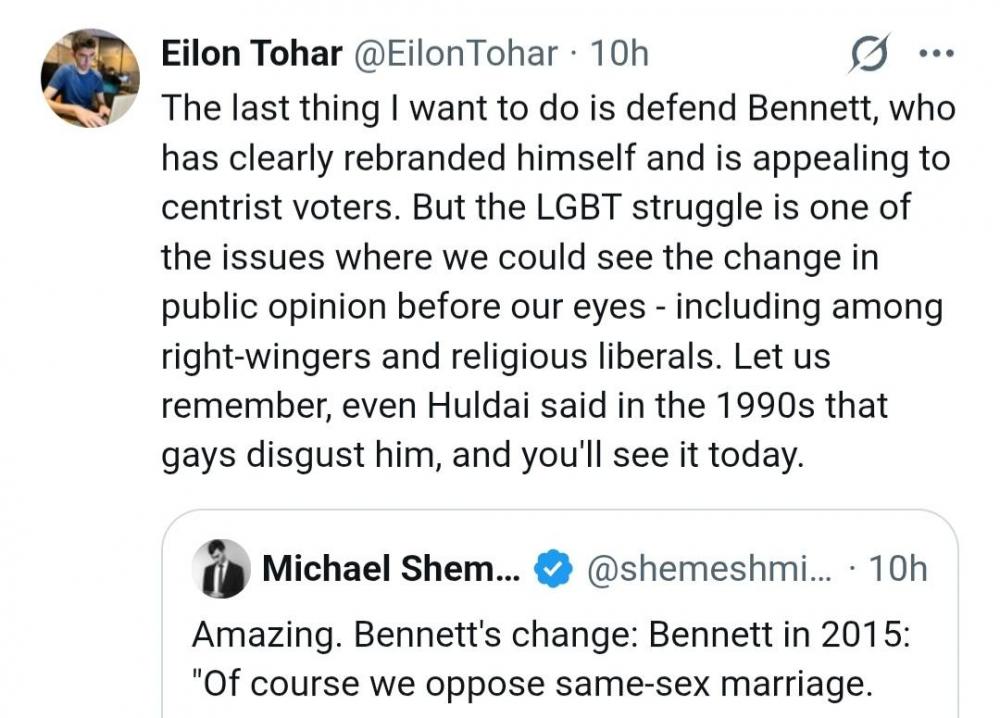Viewport: 1000px width, 718px height.
Task: Click Michael Shemesh's small avatar
Action: pyautogui.click(x=220, y=570)
